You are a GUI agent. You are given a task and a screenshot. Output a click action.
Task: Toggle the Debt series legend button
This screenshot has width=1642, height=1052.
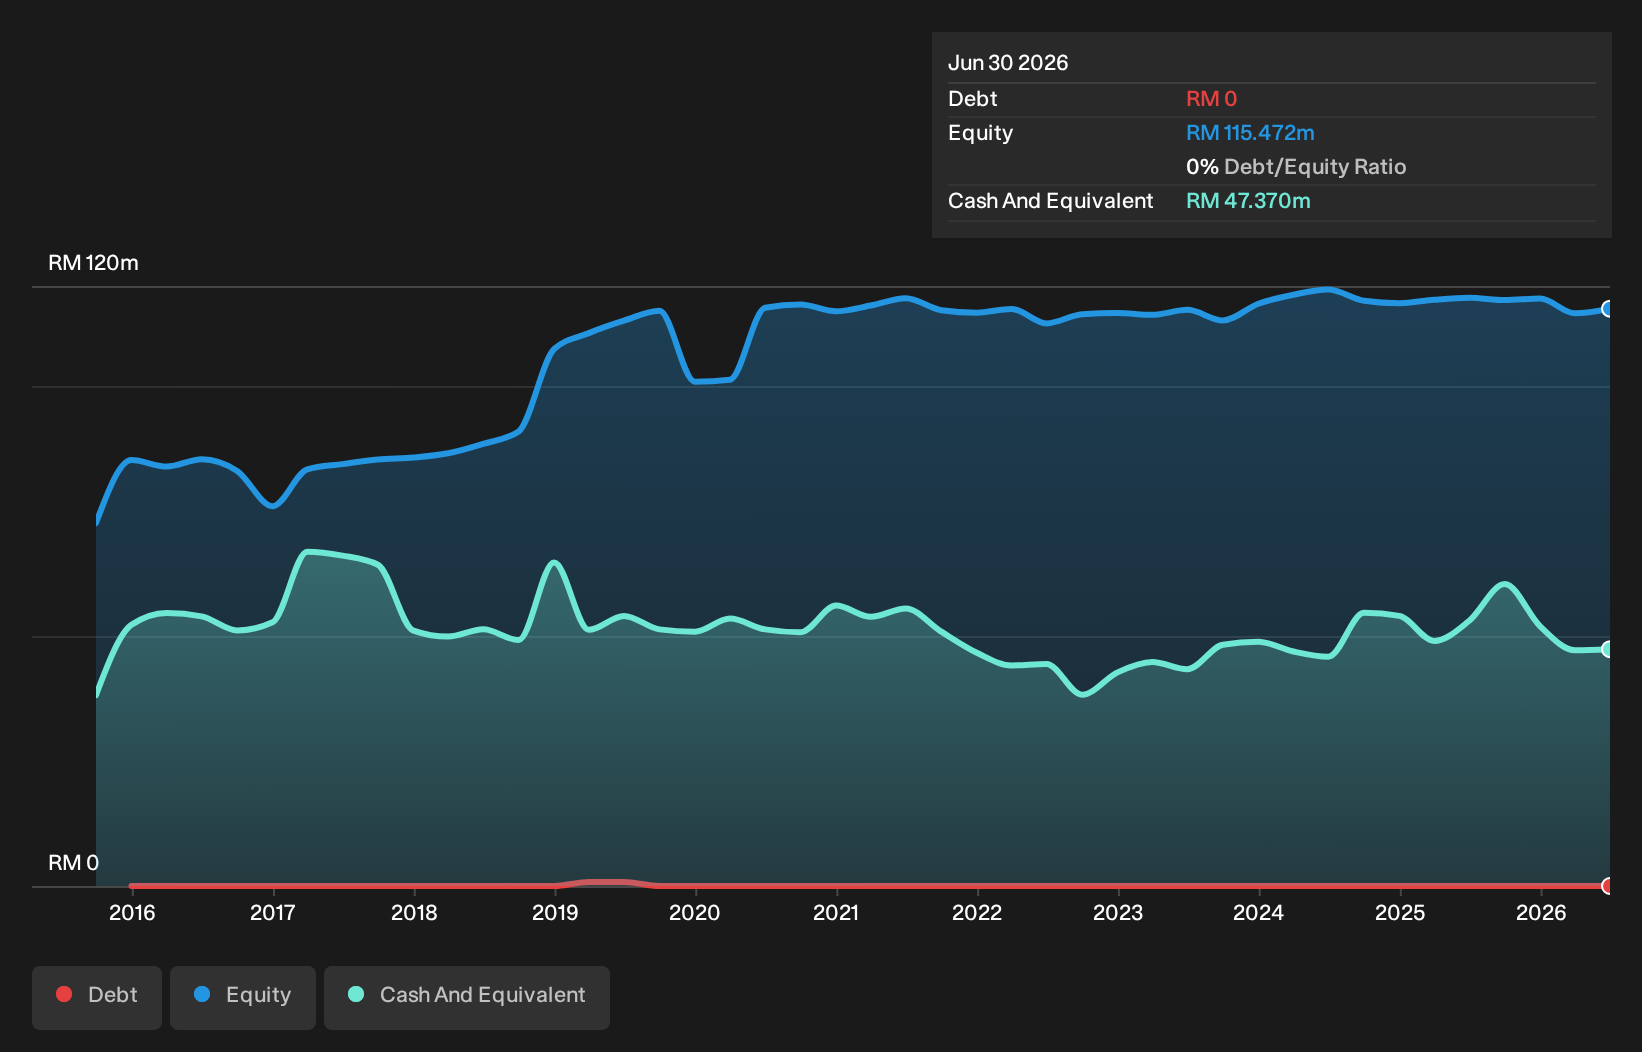pyautogui.click(x=97, y=997)
